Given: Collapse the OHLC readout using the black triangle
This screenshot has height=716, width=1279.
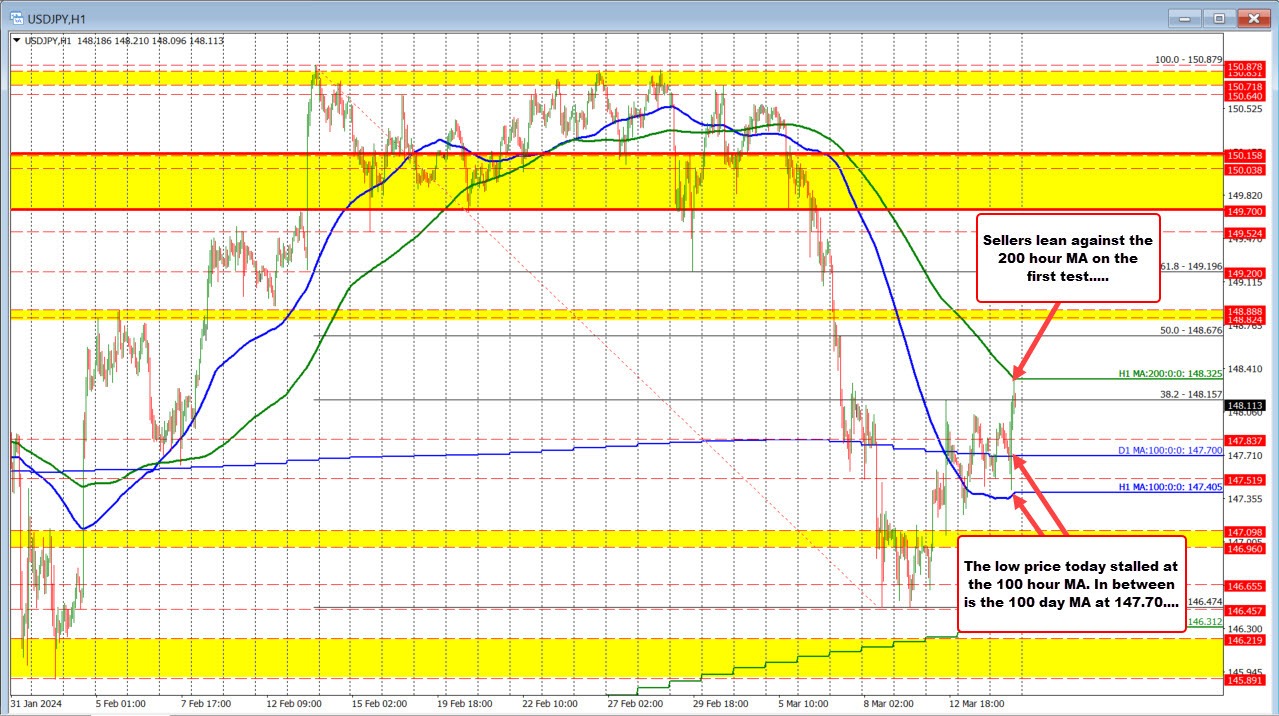Looking at the screenshot, I should click(x=17, y=41).
